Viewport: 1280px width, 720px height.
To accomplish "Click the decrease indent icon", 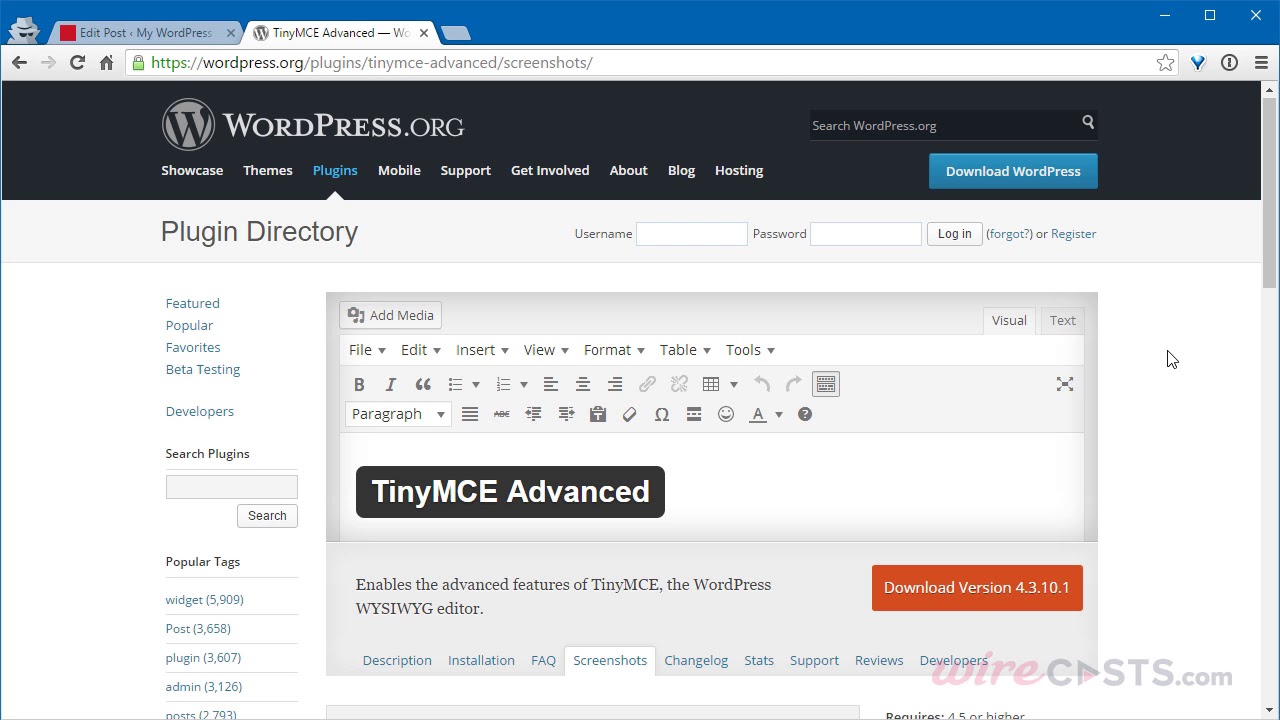I will coord(534,414).
